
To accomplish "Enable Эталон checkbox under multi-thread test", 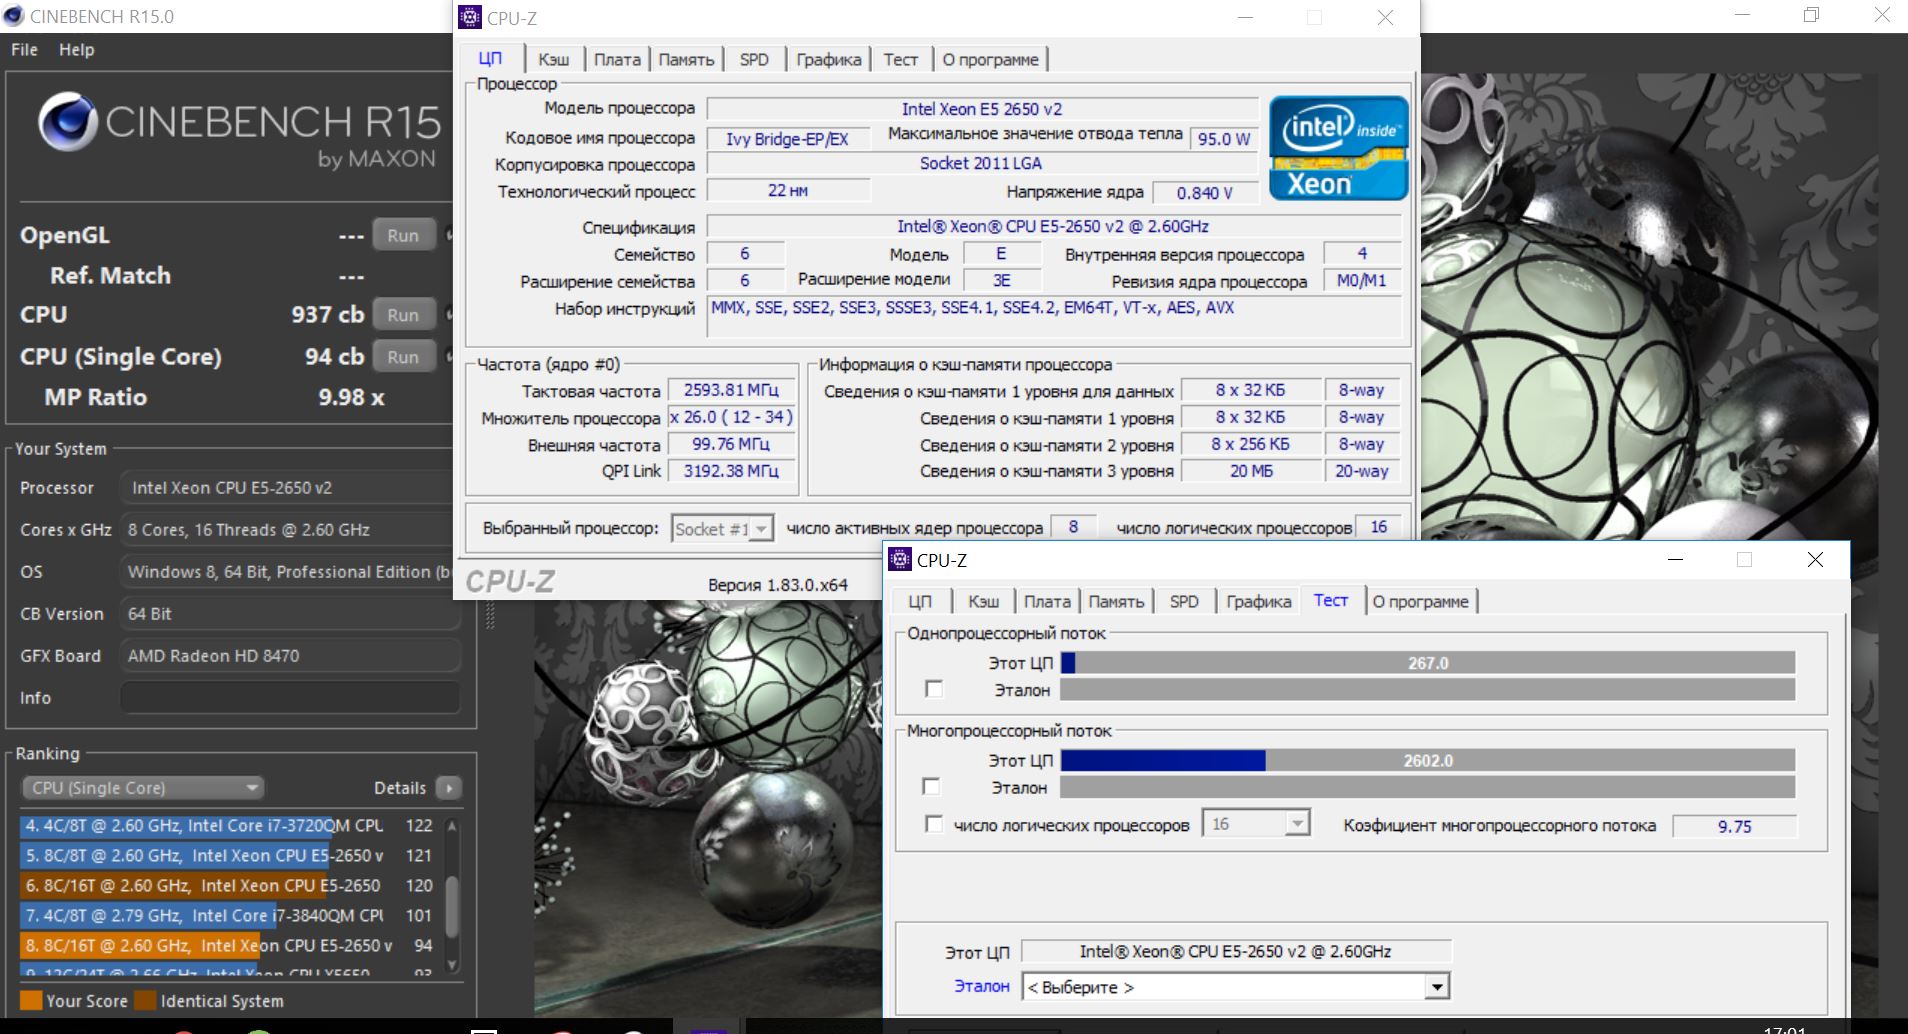I will pyautogui.click(x=932, y=787).
